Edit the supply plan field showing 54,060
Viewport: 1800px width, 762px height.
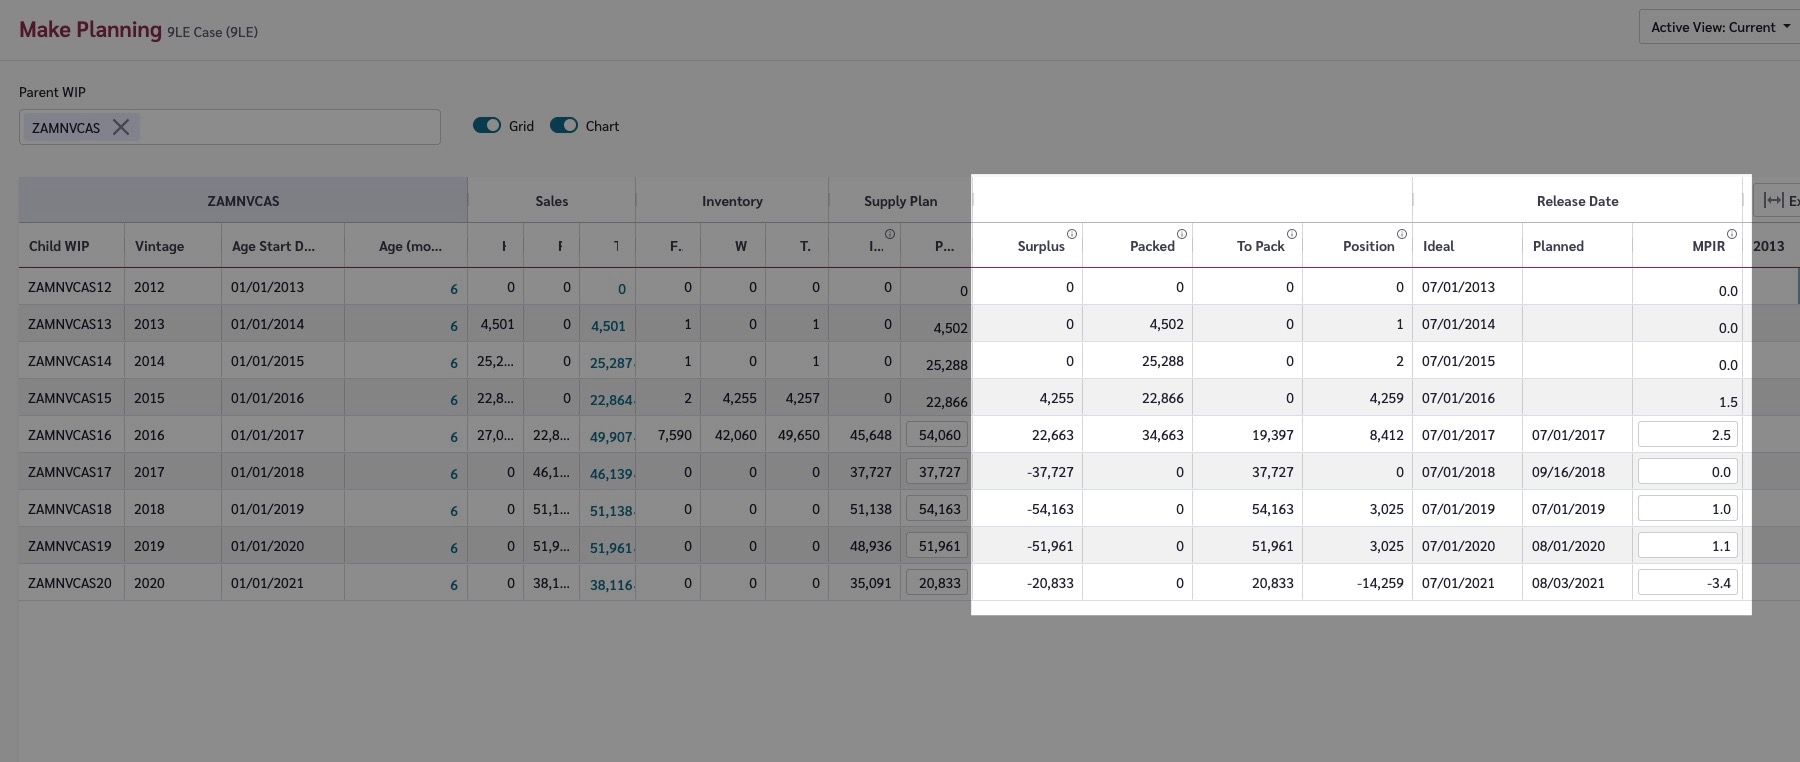938,435
